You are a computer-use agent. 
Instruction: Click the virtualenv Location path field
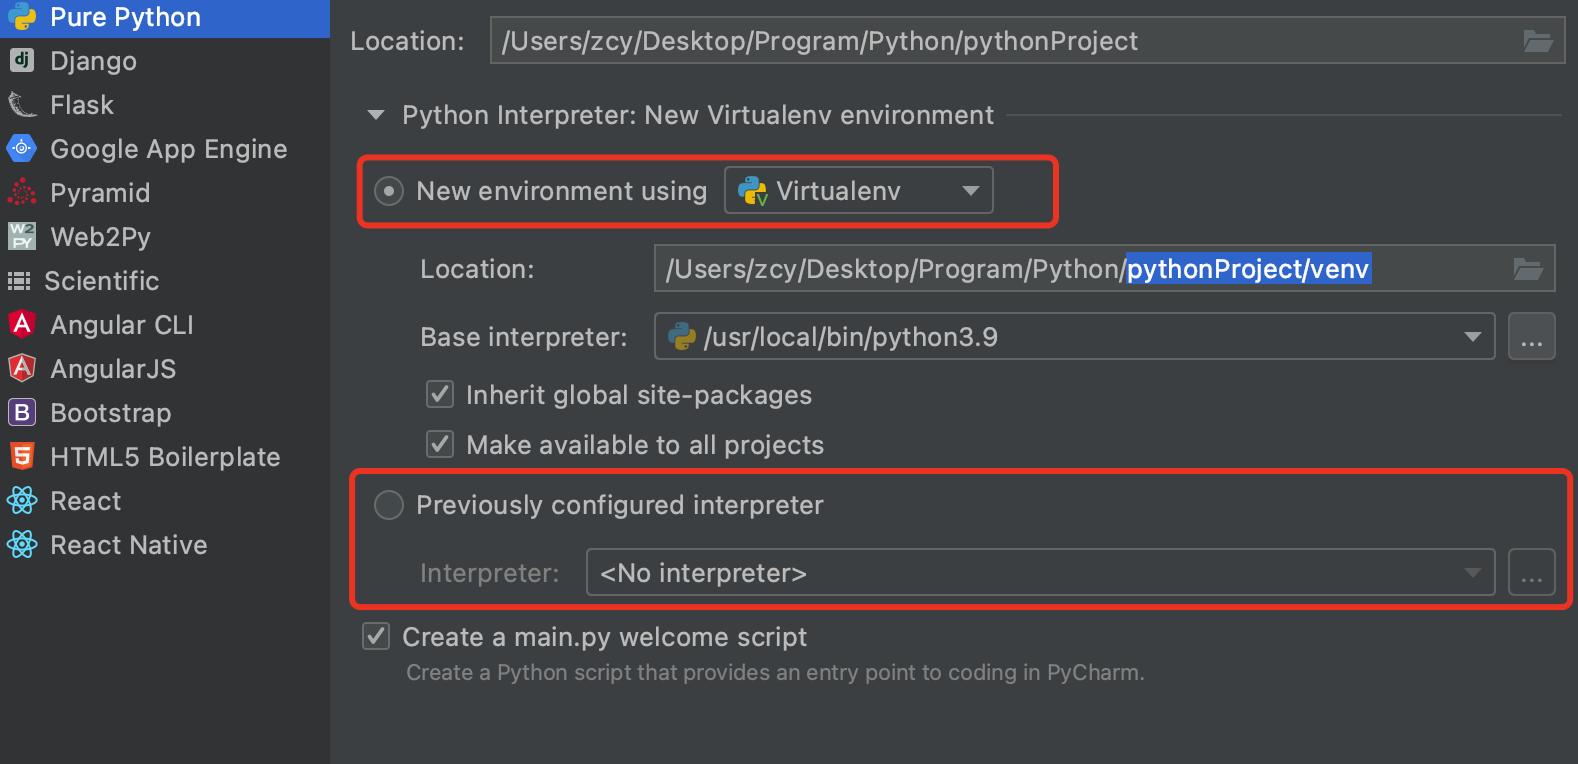point(1104,268)
